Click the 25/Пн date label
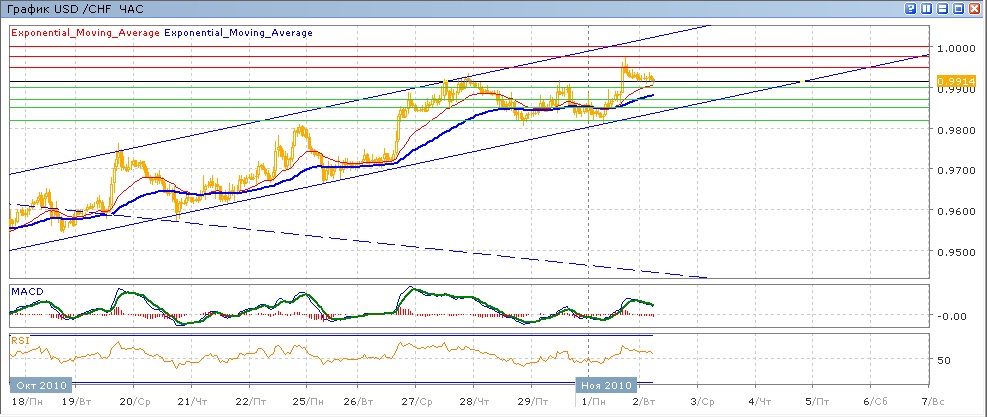 (x=308, y=401)
